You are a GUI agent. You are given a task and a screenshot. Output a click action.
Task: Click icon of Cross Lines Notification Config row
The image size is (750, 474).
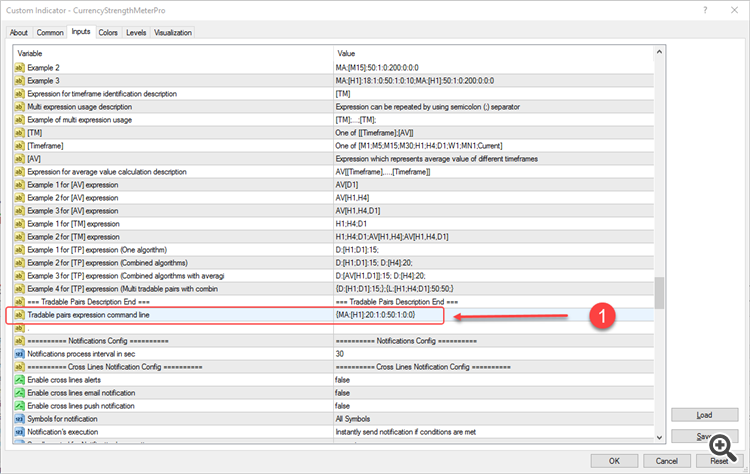tap(19, 367)
